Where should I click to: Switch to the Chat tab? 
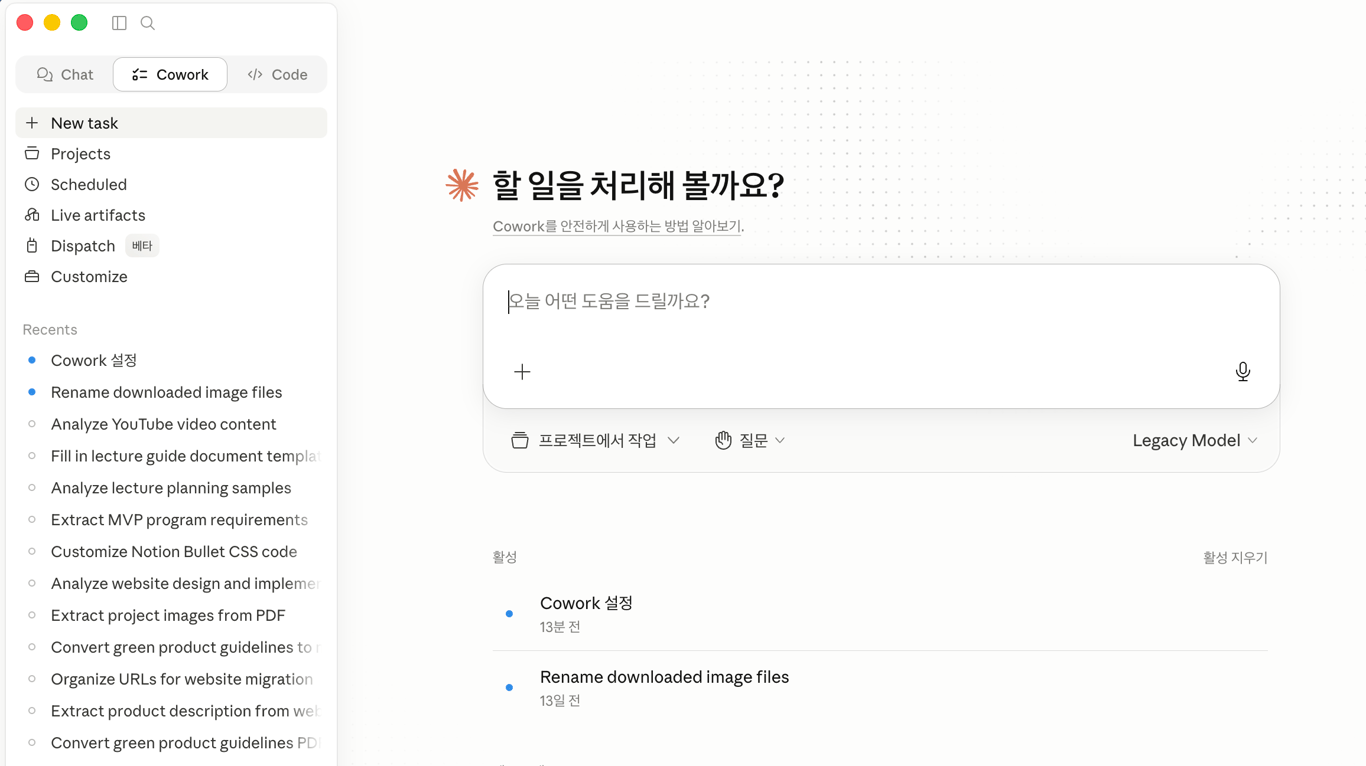[x=65, y=75]
